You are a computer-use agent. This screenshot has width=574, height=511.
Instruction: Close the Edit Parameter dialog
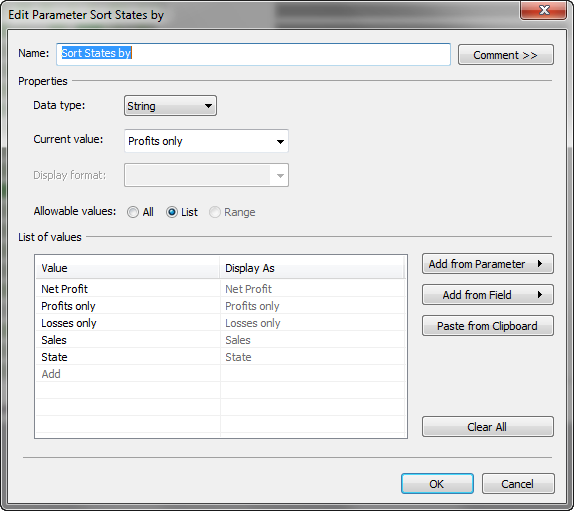point(544,10)
